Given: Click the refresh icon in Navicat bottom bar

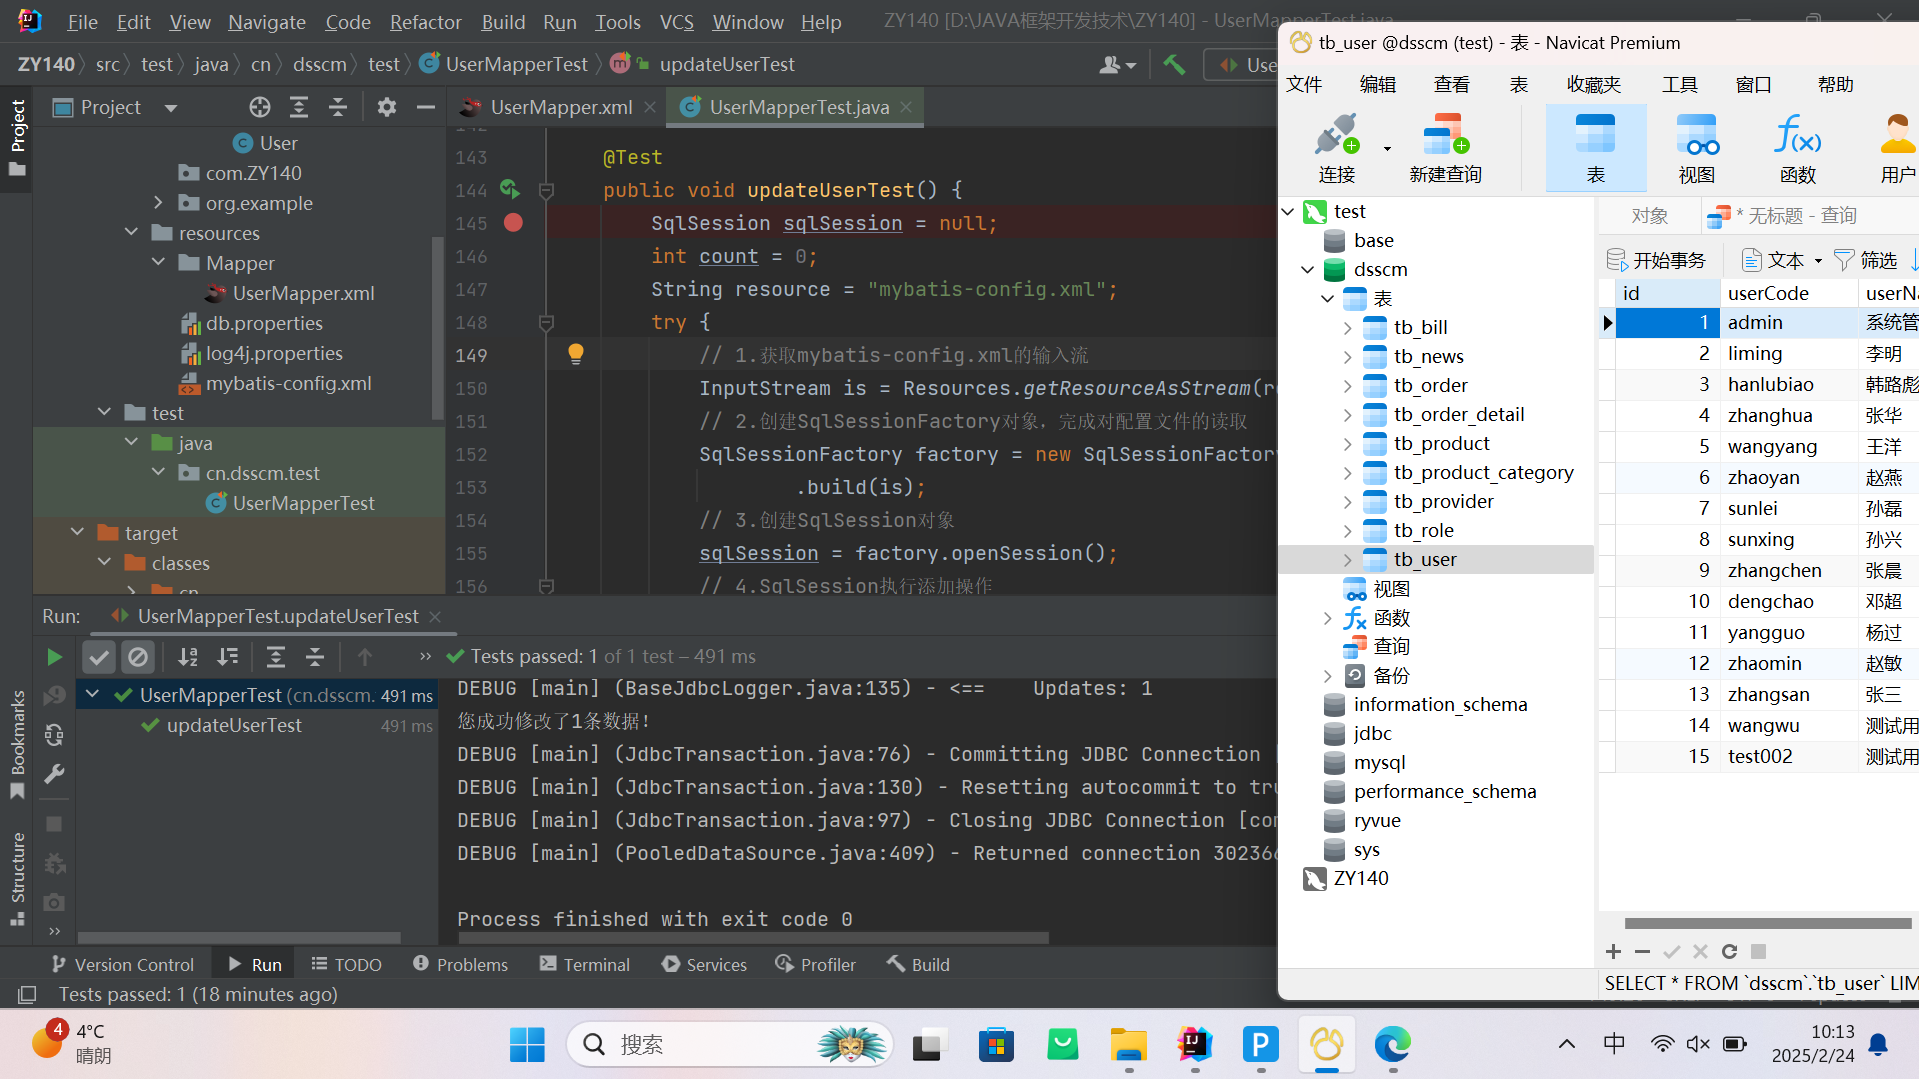Looking at the screenshot, I should coord(1729,951).
